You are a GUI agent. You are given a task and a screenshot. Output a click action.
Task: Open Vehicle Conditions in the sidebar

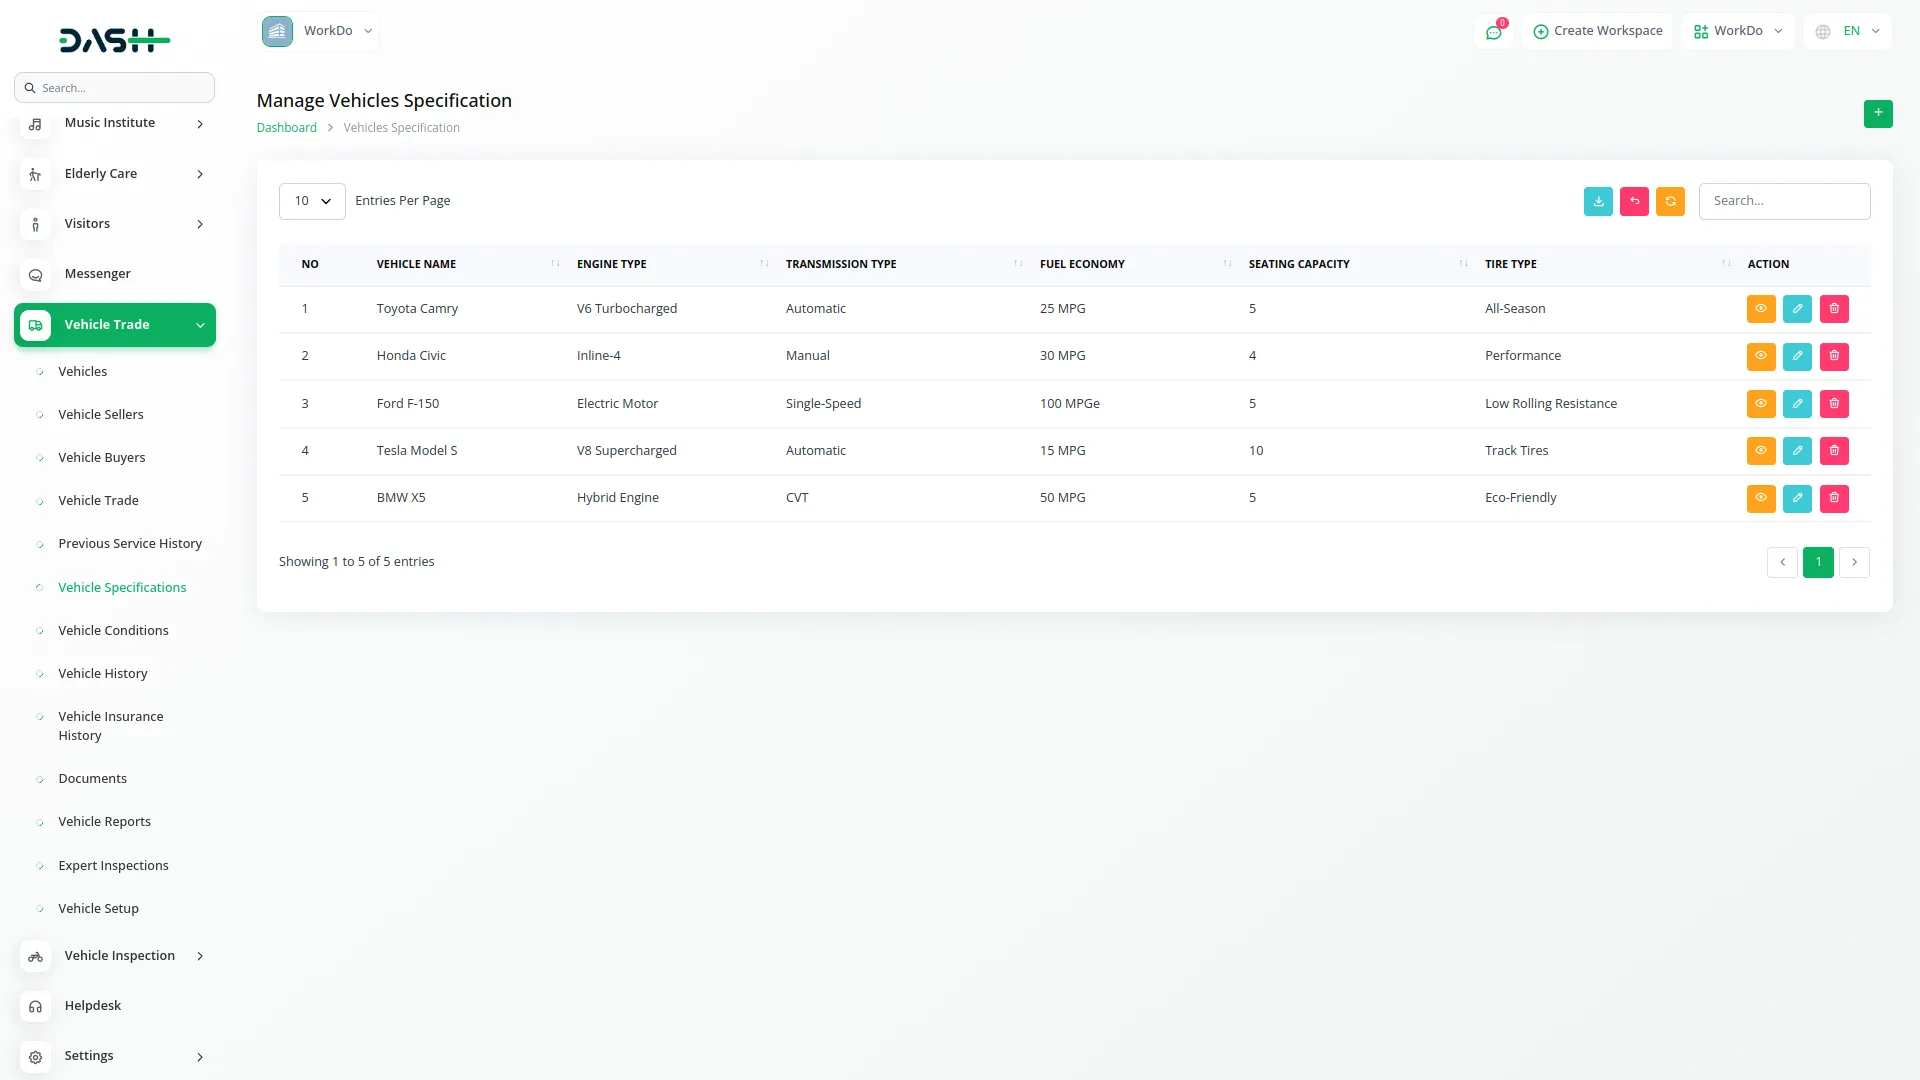(113, 631)
